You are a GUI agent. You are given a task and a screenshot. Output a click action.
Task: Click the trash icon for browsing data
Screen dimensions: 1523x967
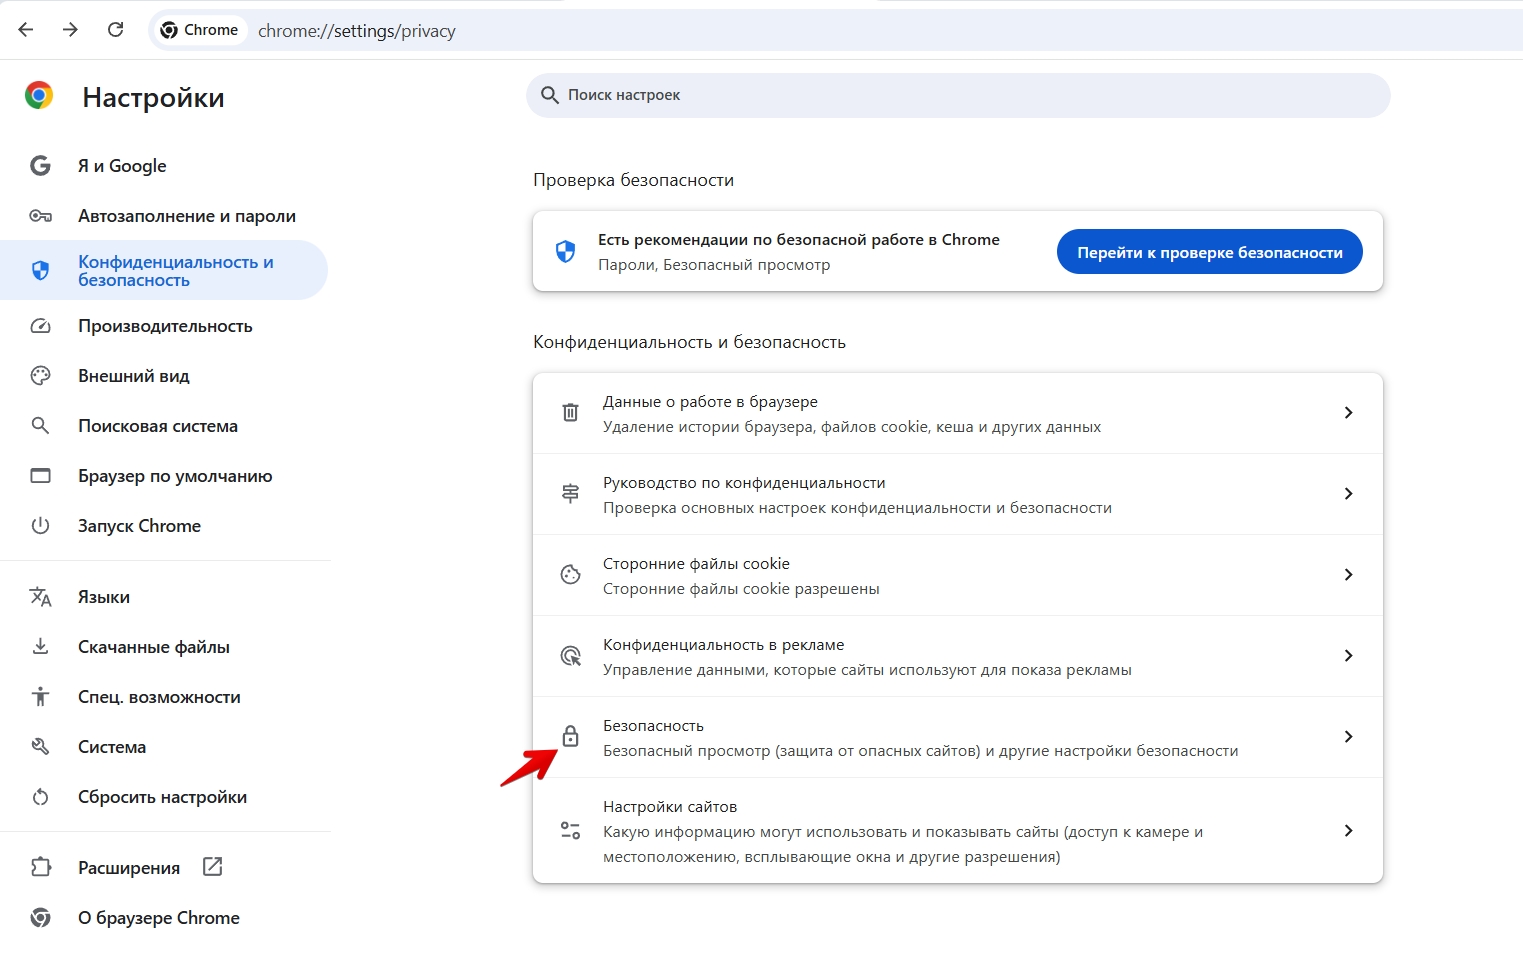(570, 413)
